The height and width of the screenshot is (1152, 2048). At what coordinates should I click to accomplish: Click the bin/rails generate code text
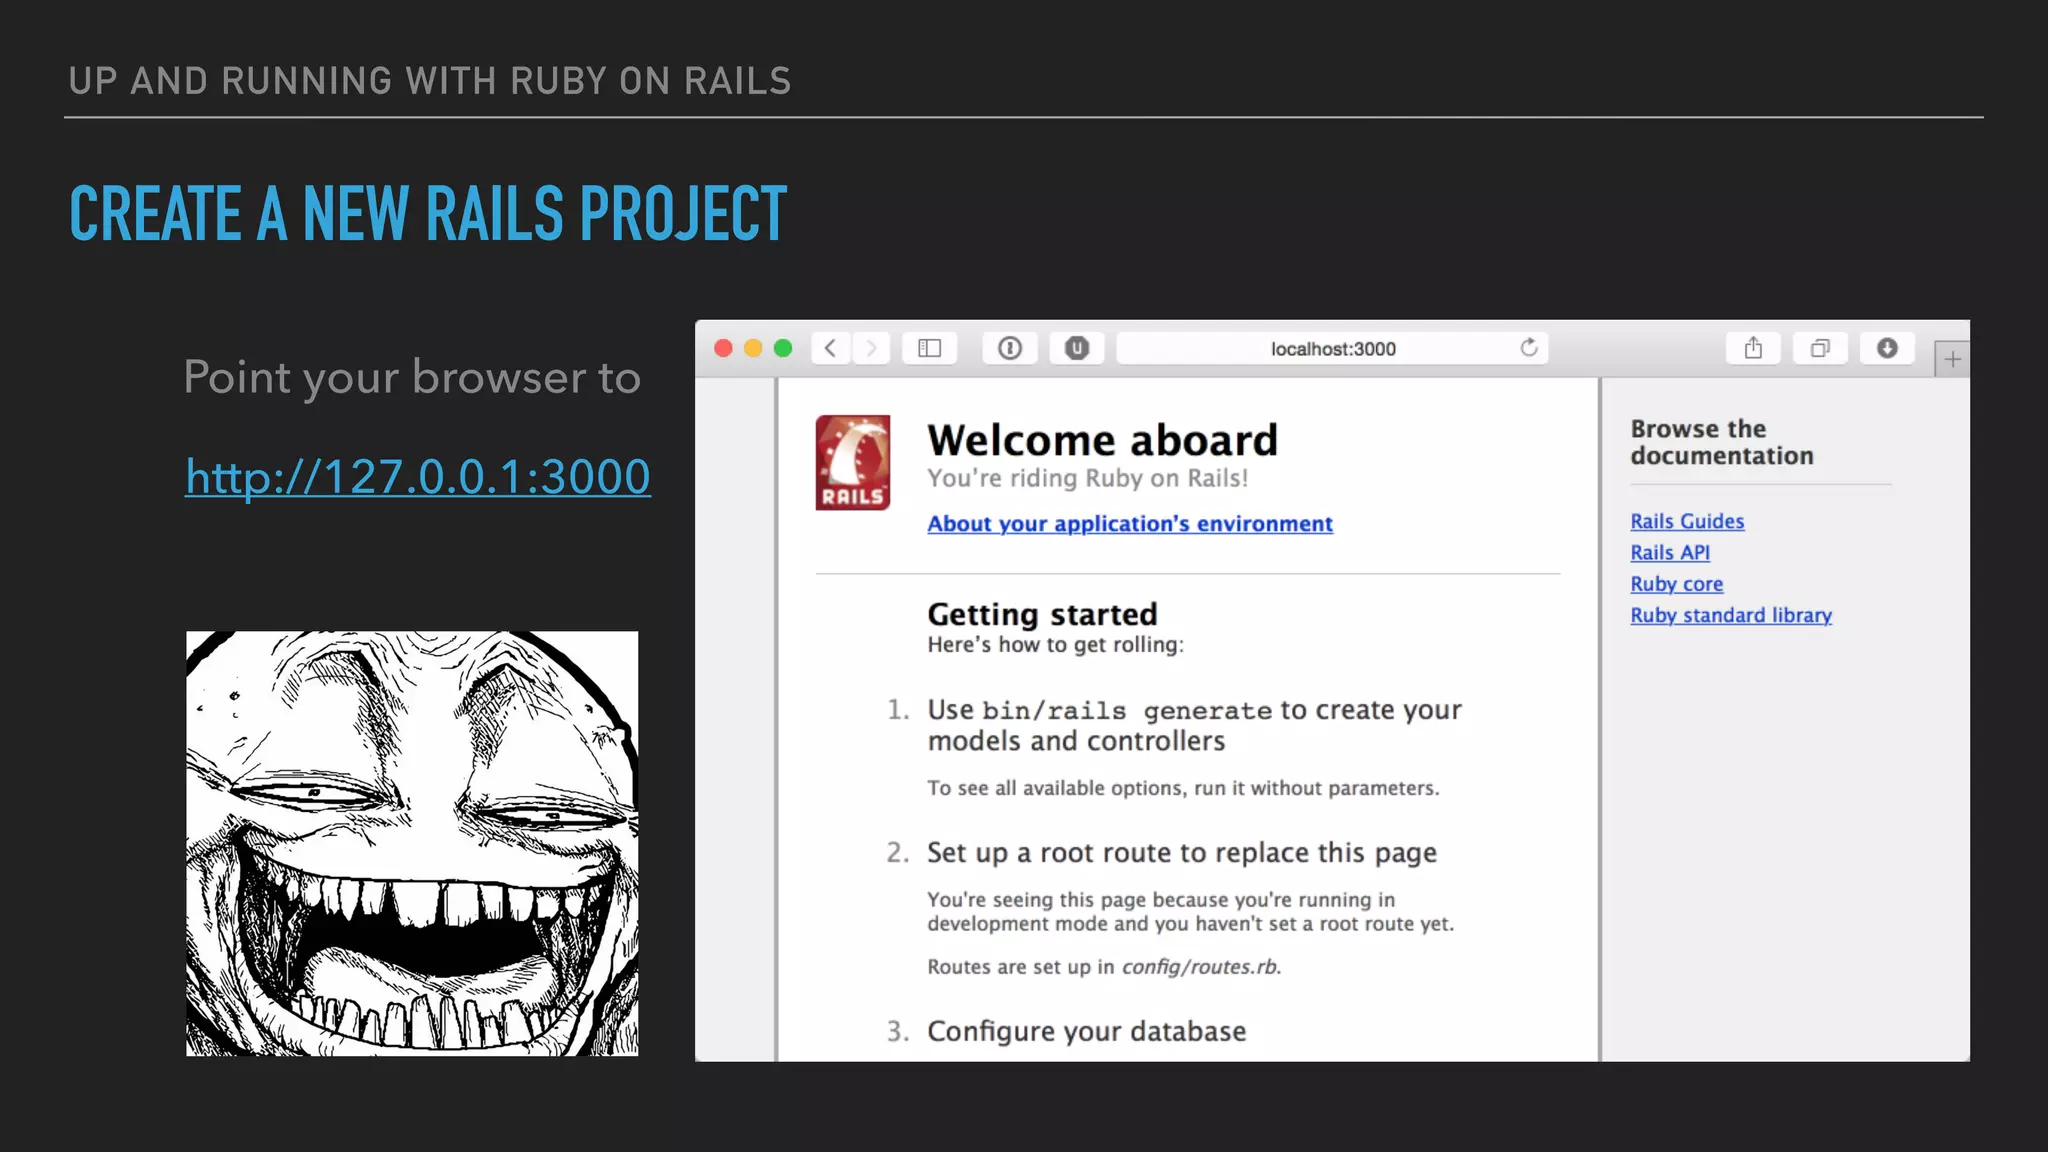click(x=1127, y=711)
